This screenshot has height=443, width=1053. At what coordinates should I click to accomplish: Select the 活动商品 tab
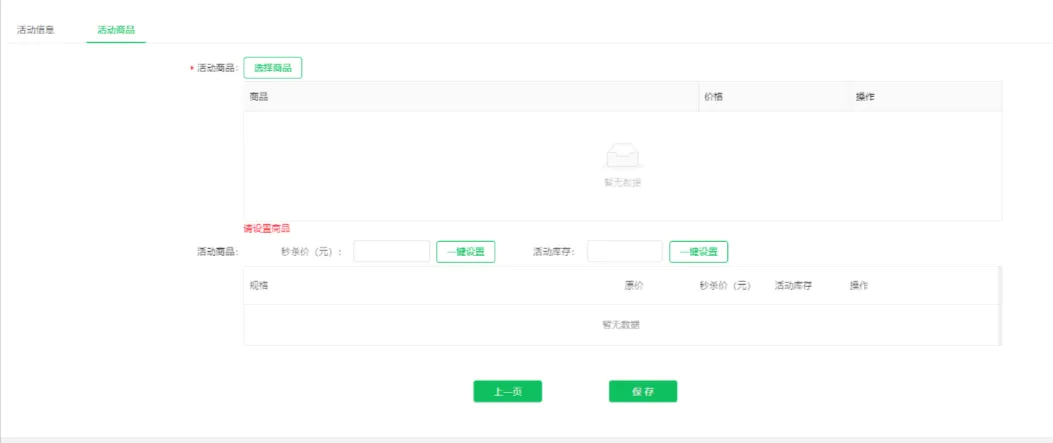tap(116, 30)
